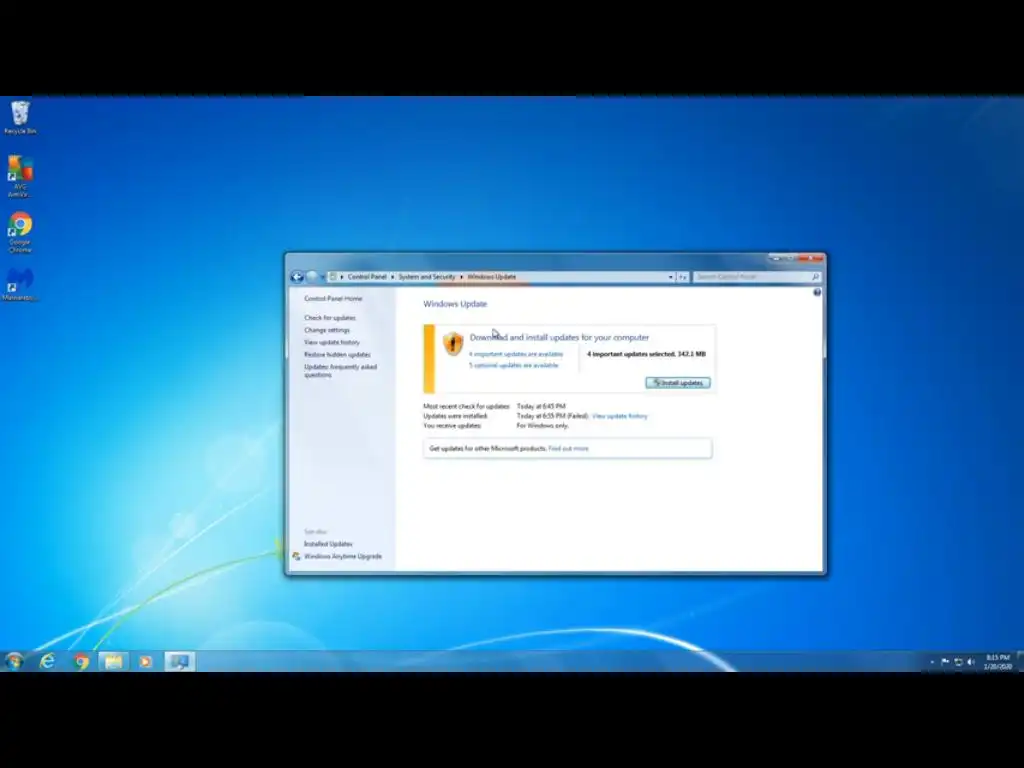
Task: Maximize the Windows Update window
Action: coord(791,259)
